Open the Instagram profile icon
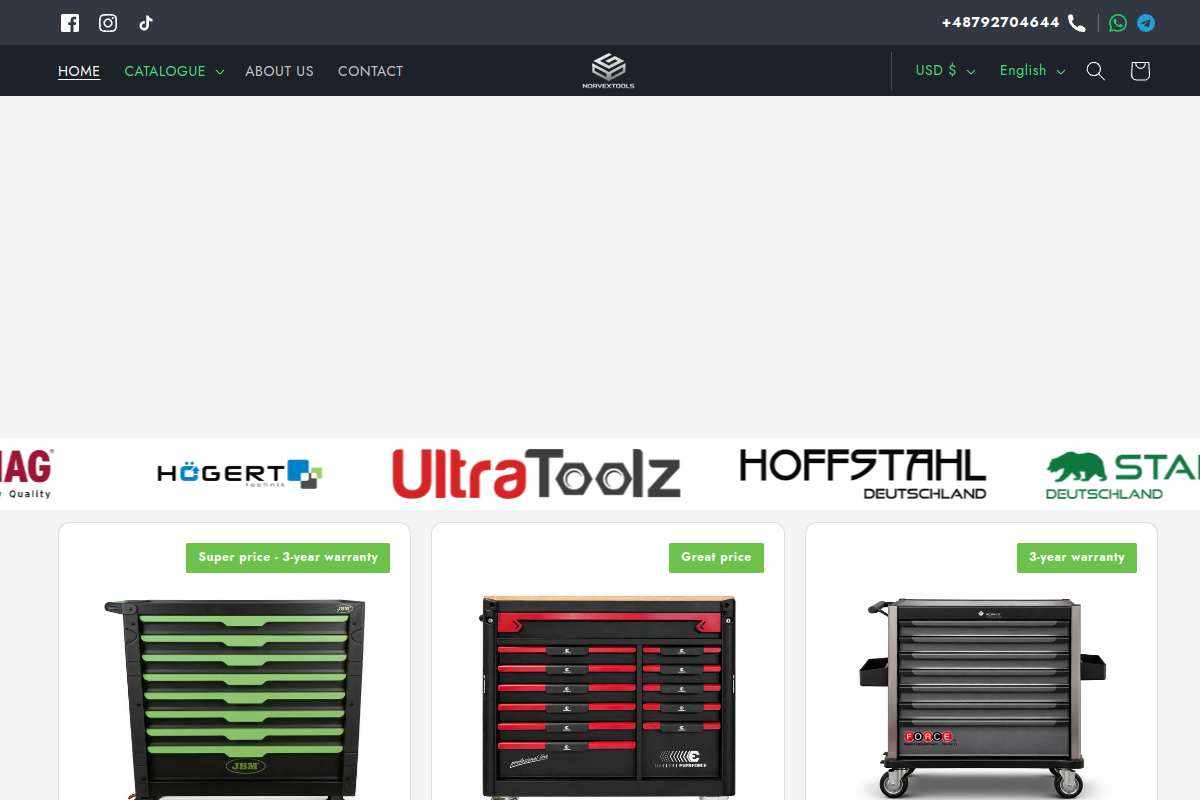This screenshot has width=1200, height=800. pyautogui.click(x=108, y=23)
